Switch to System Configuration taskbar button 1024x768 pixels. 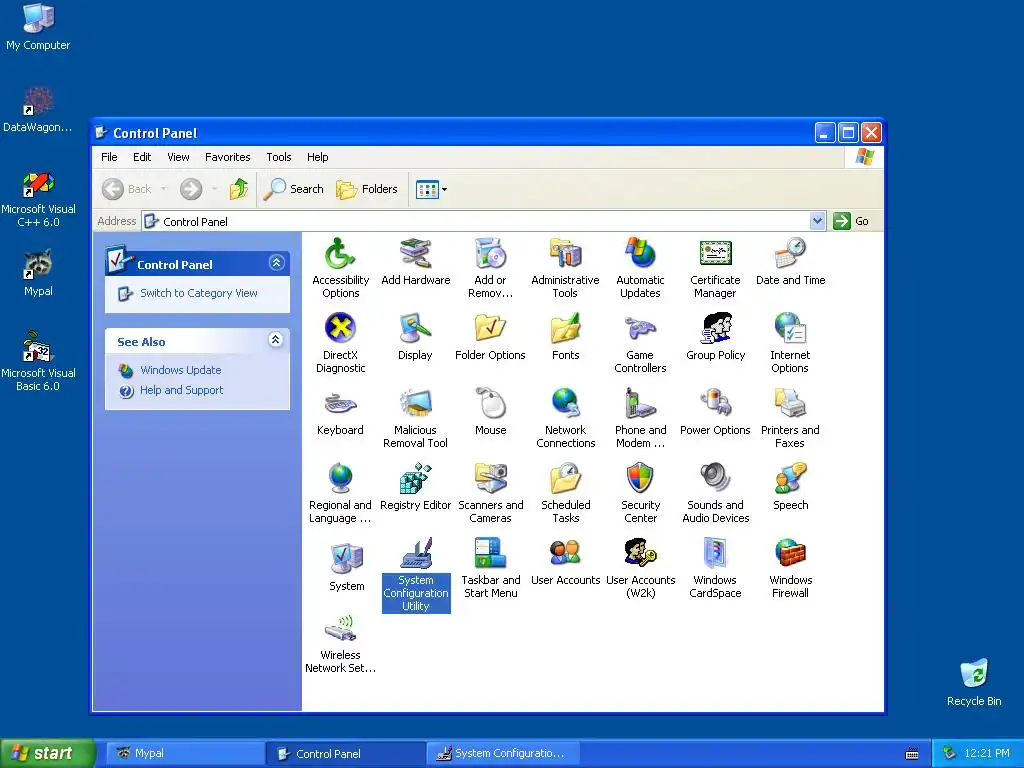(x=503, y=753)
